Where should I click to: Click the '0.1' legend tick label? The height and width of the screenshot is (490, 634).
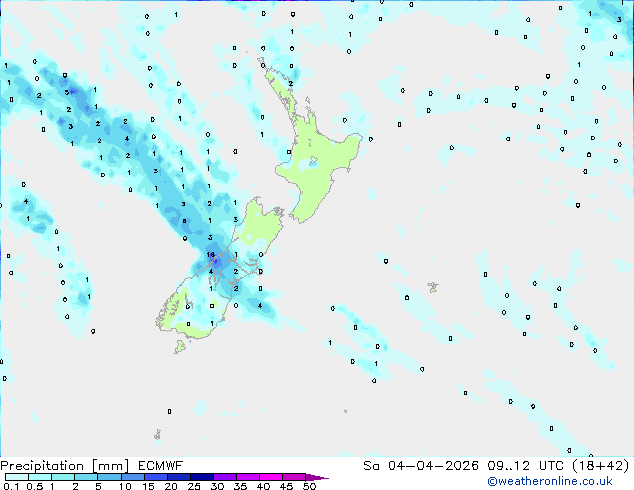click(11, 486)
